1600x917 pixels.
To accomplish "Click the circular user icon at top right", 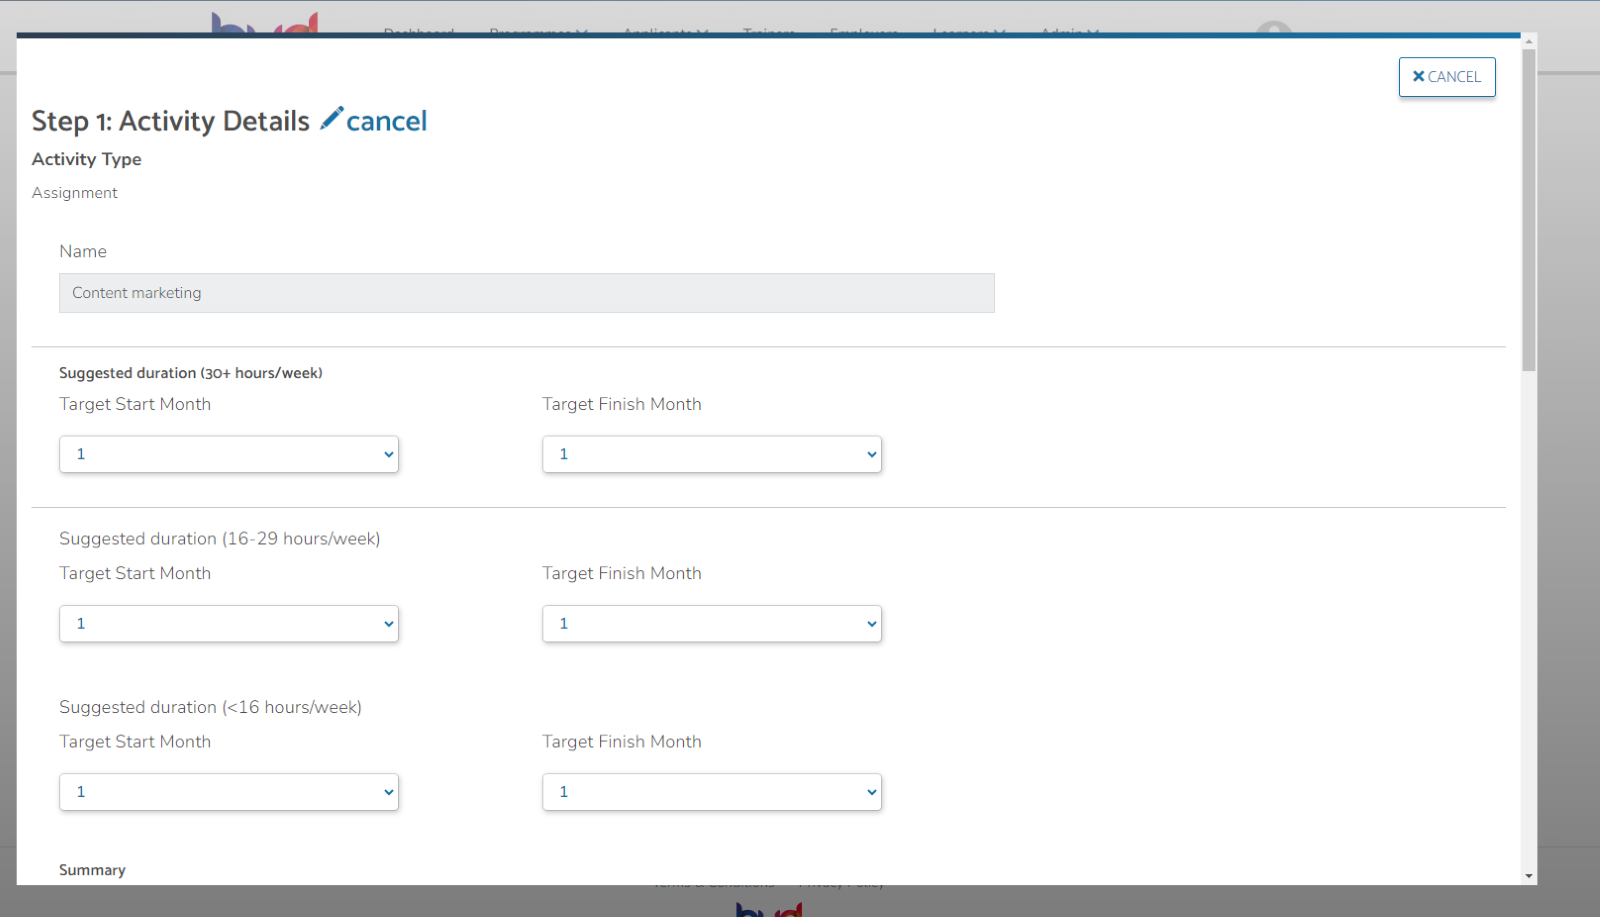I will 1272,25.
